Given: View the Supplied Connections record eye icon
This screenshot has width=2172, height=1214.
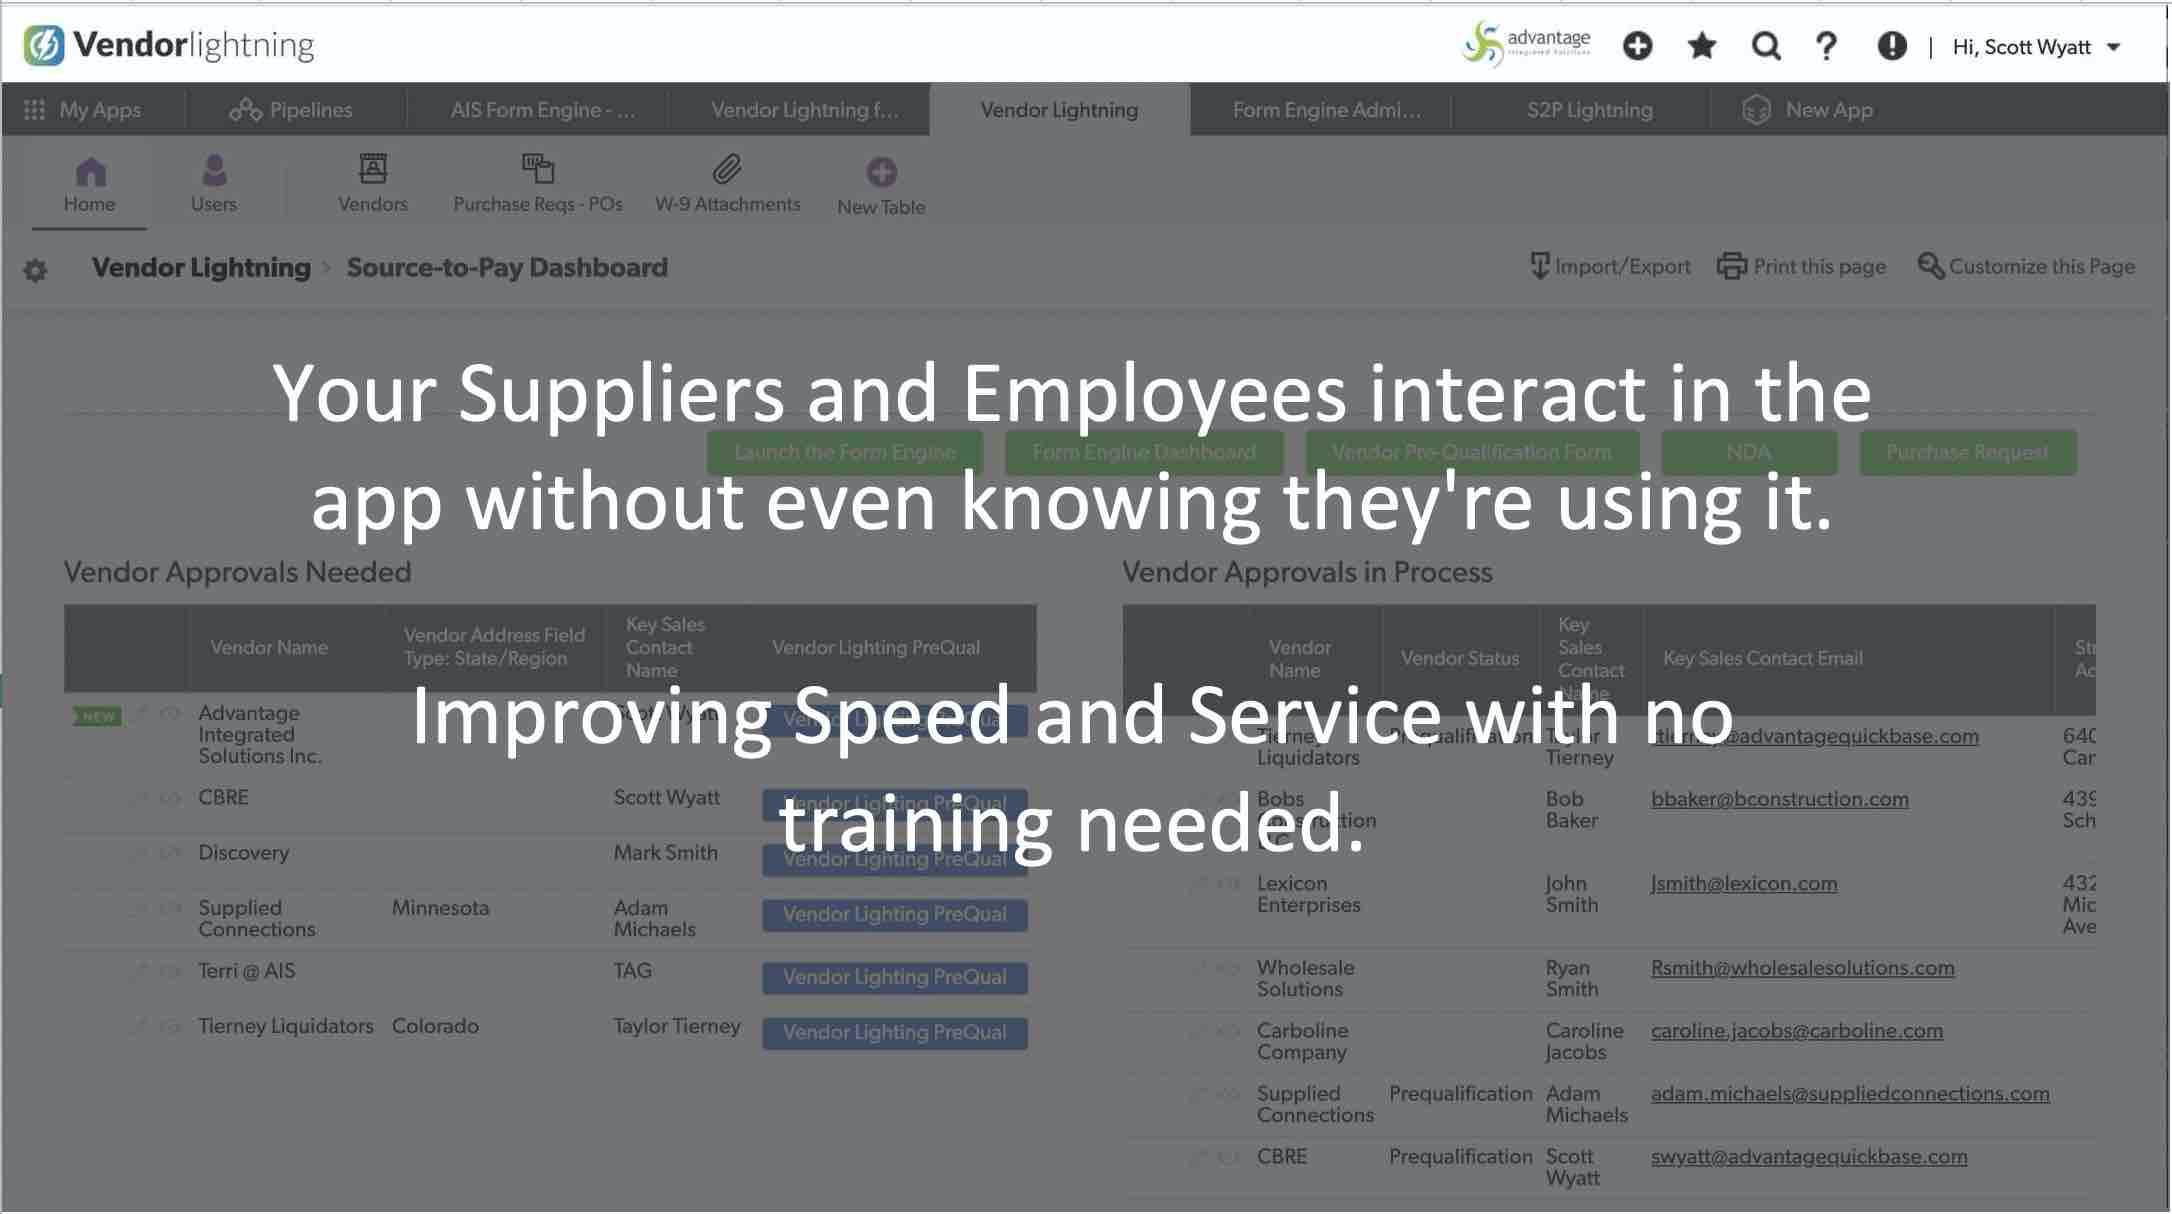Looking at the screenshot, I should click(x=170, y=908).
